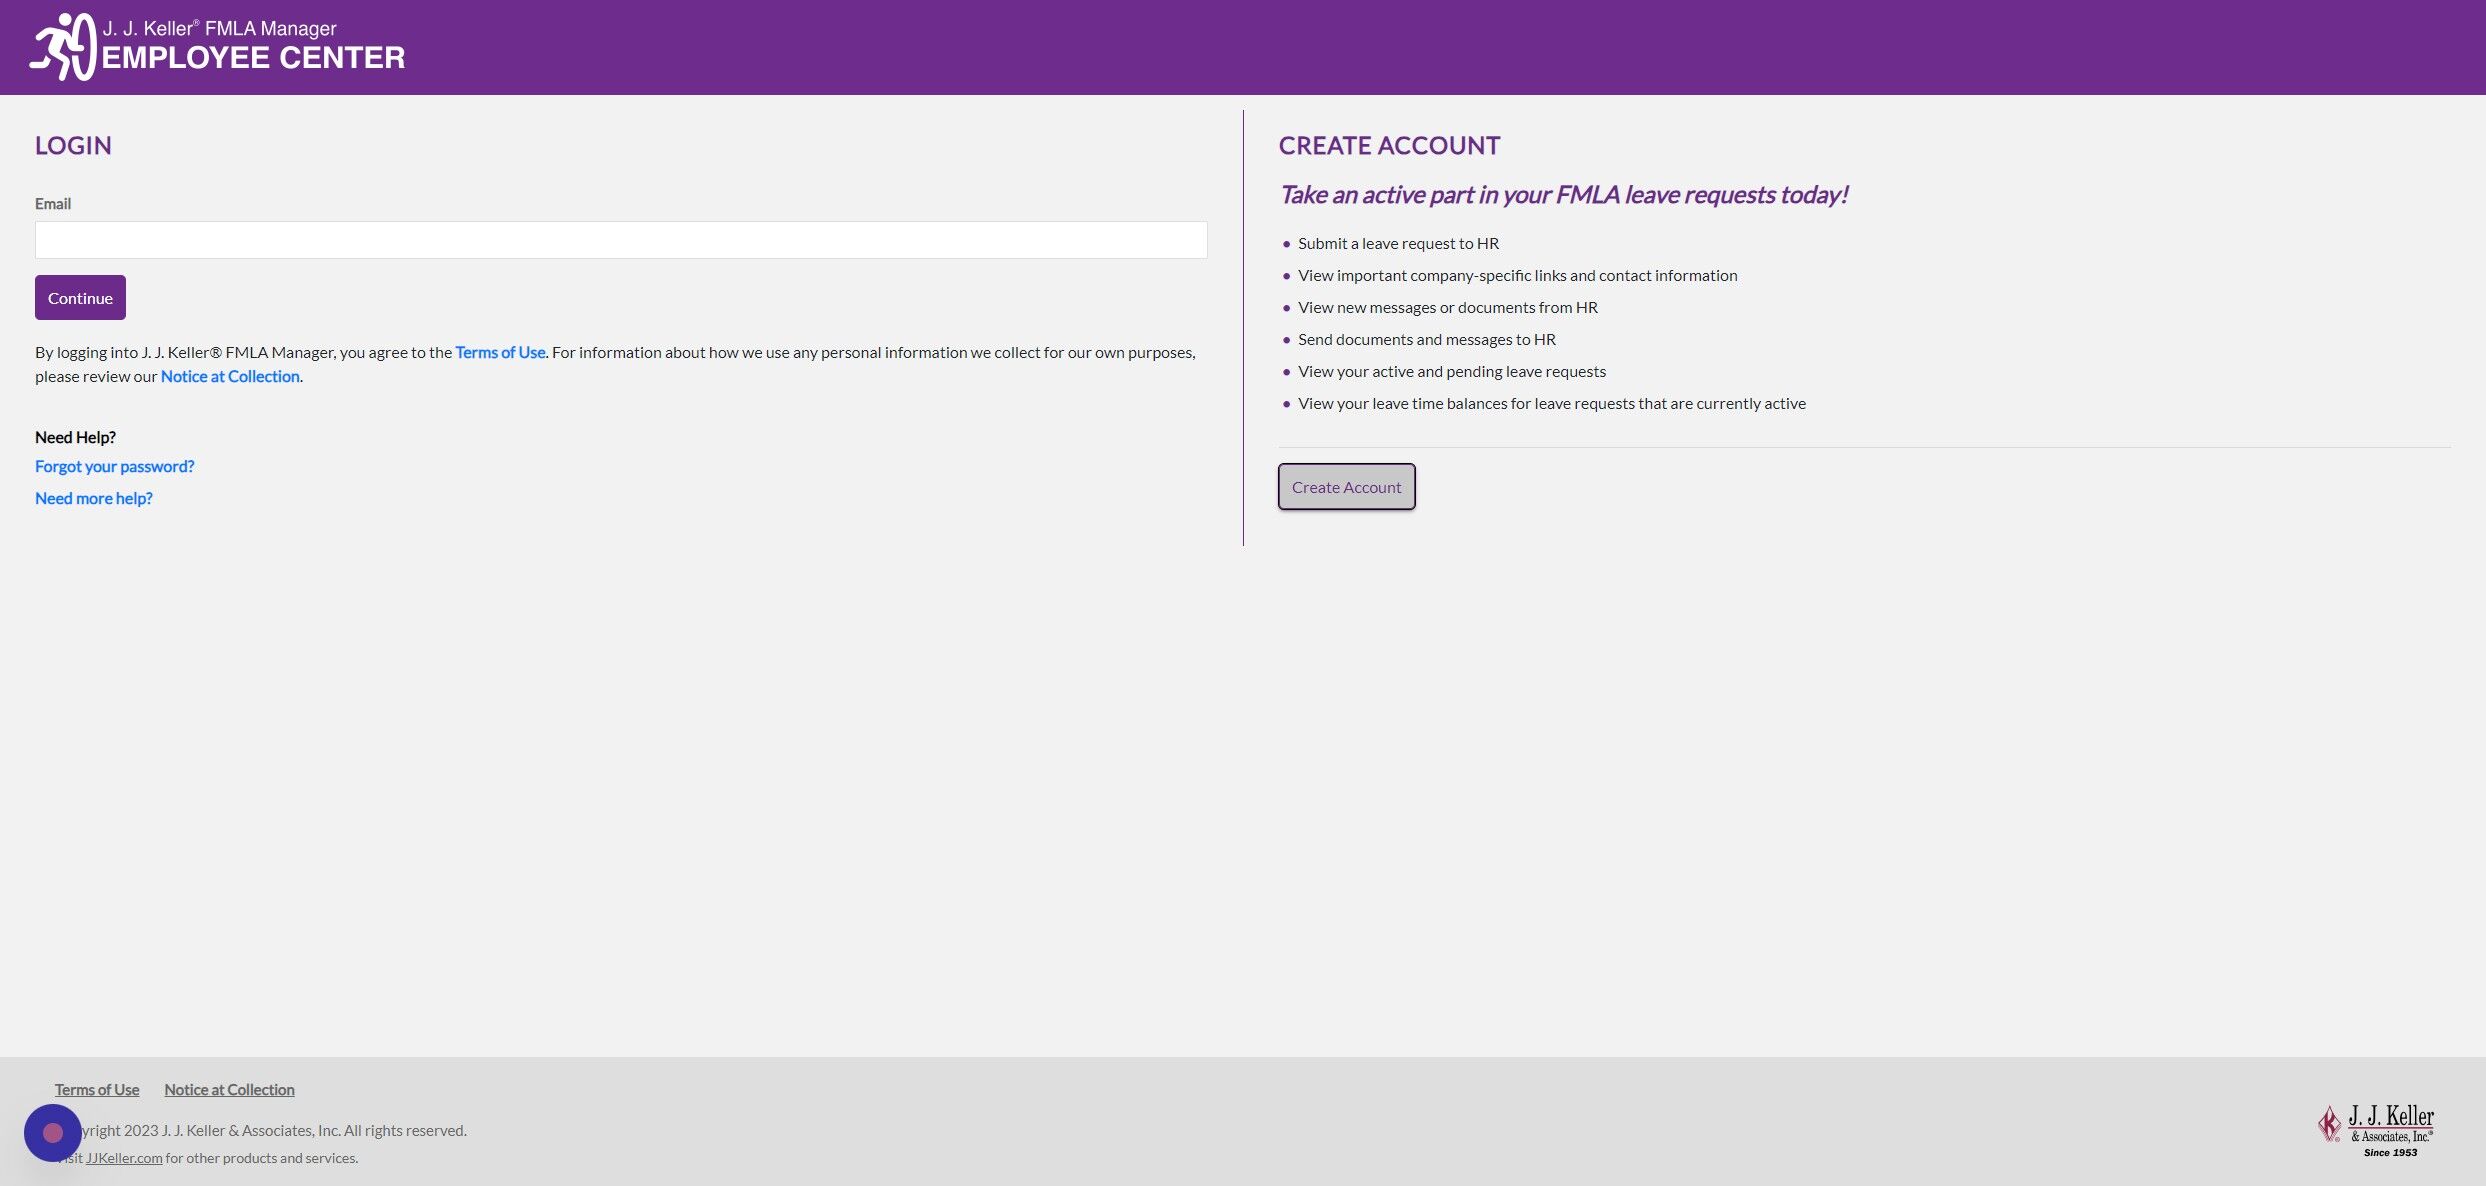Open the footer Terms of Use link
The height and width of the screenshot is (1186, 2486).
(x=97, y=1089)
